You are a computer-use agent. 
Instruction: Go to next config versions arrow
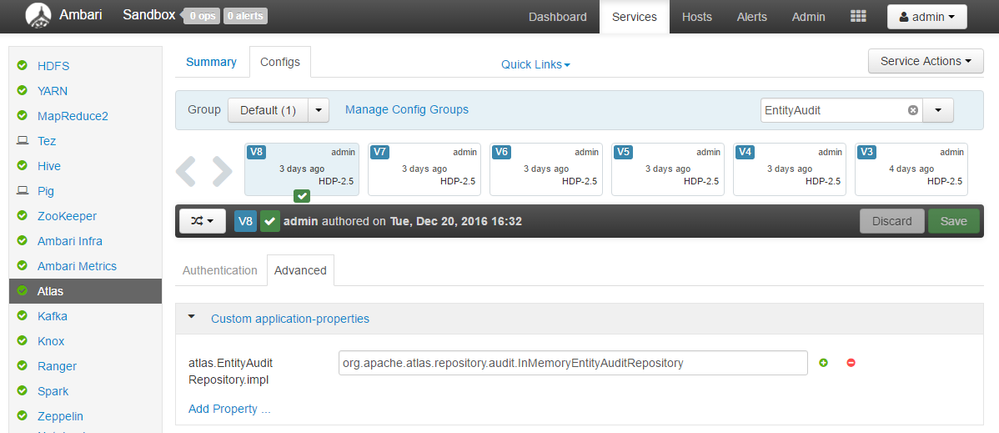click(x=221, y=170)
